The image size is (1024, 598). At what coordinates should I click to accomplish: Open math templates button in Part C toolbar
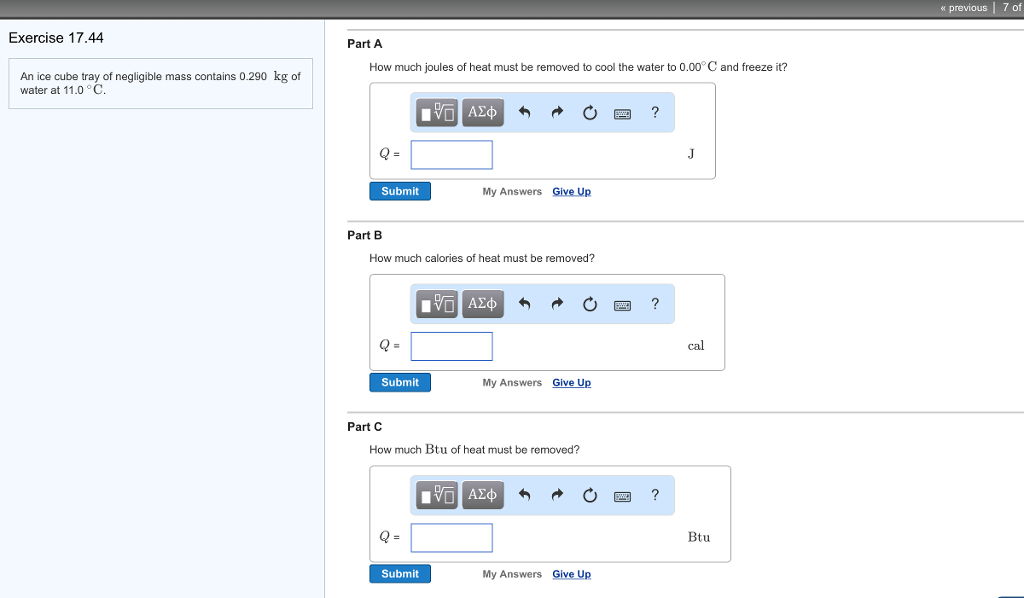pyautogui.click(x=437, y=495)
